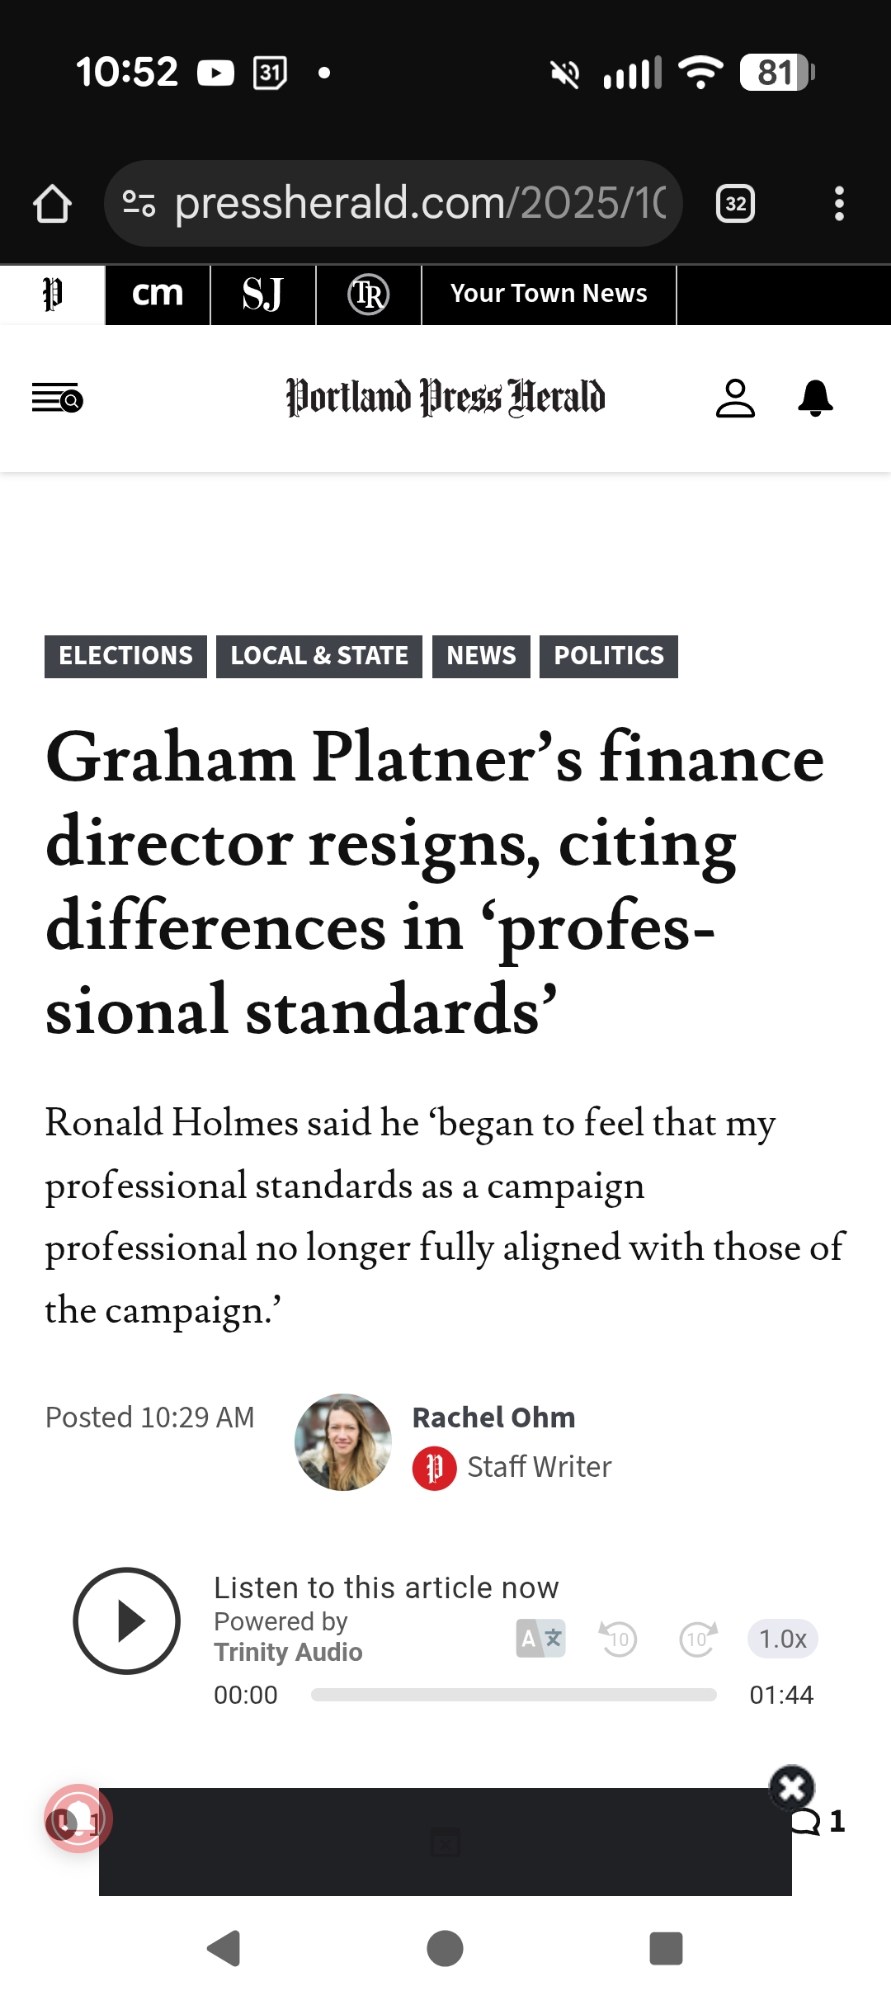Seek on the audio progress bar
The image size is (891, 2000).
(513, 1695)
